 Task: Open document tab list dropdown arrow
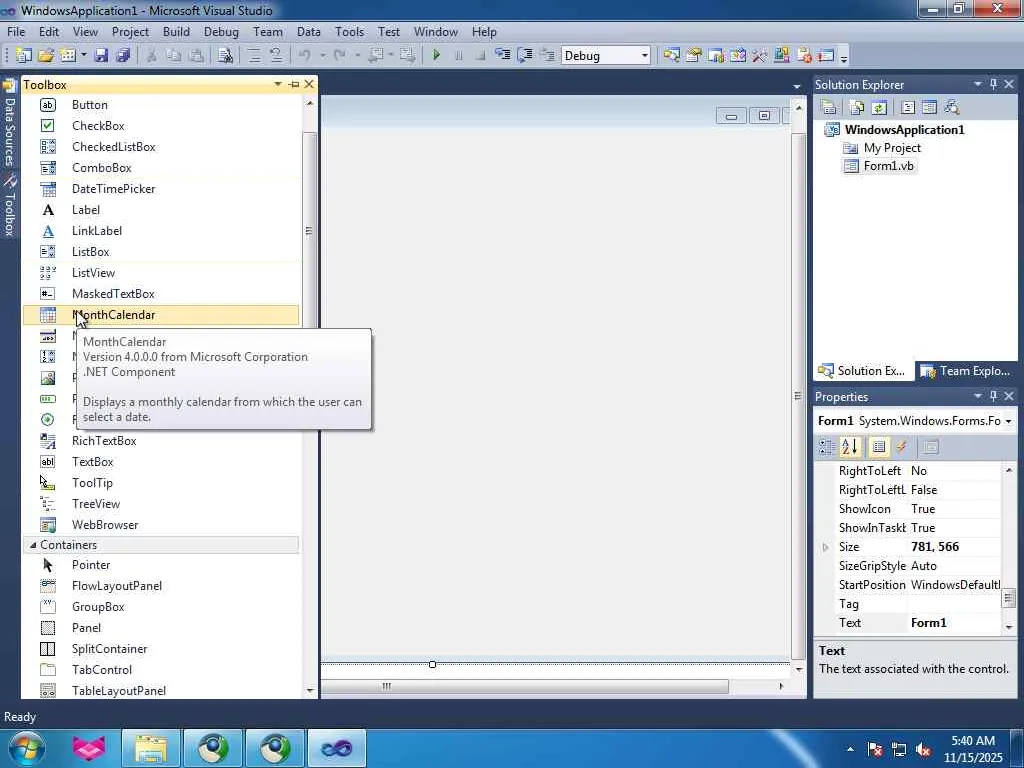coord(797,86)
